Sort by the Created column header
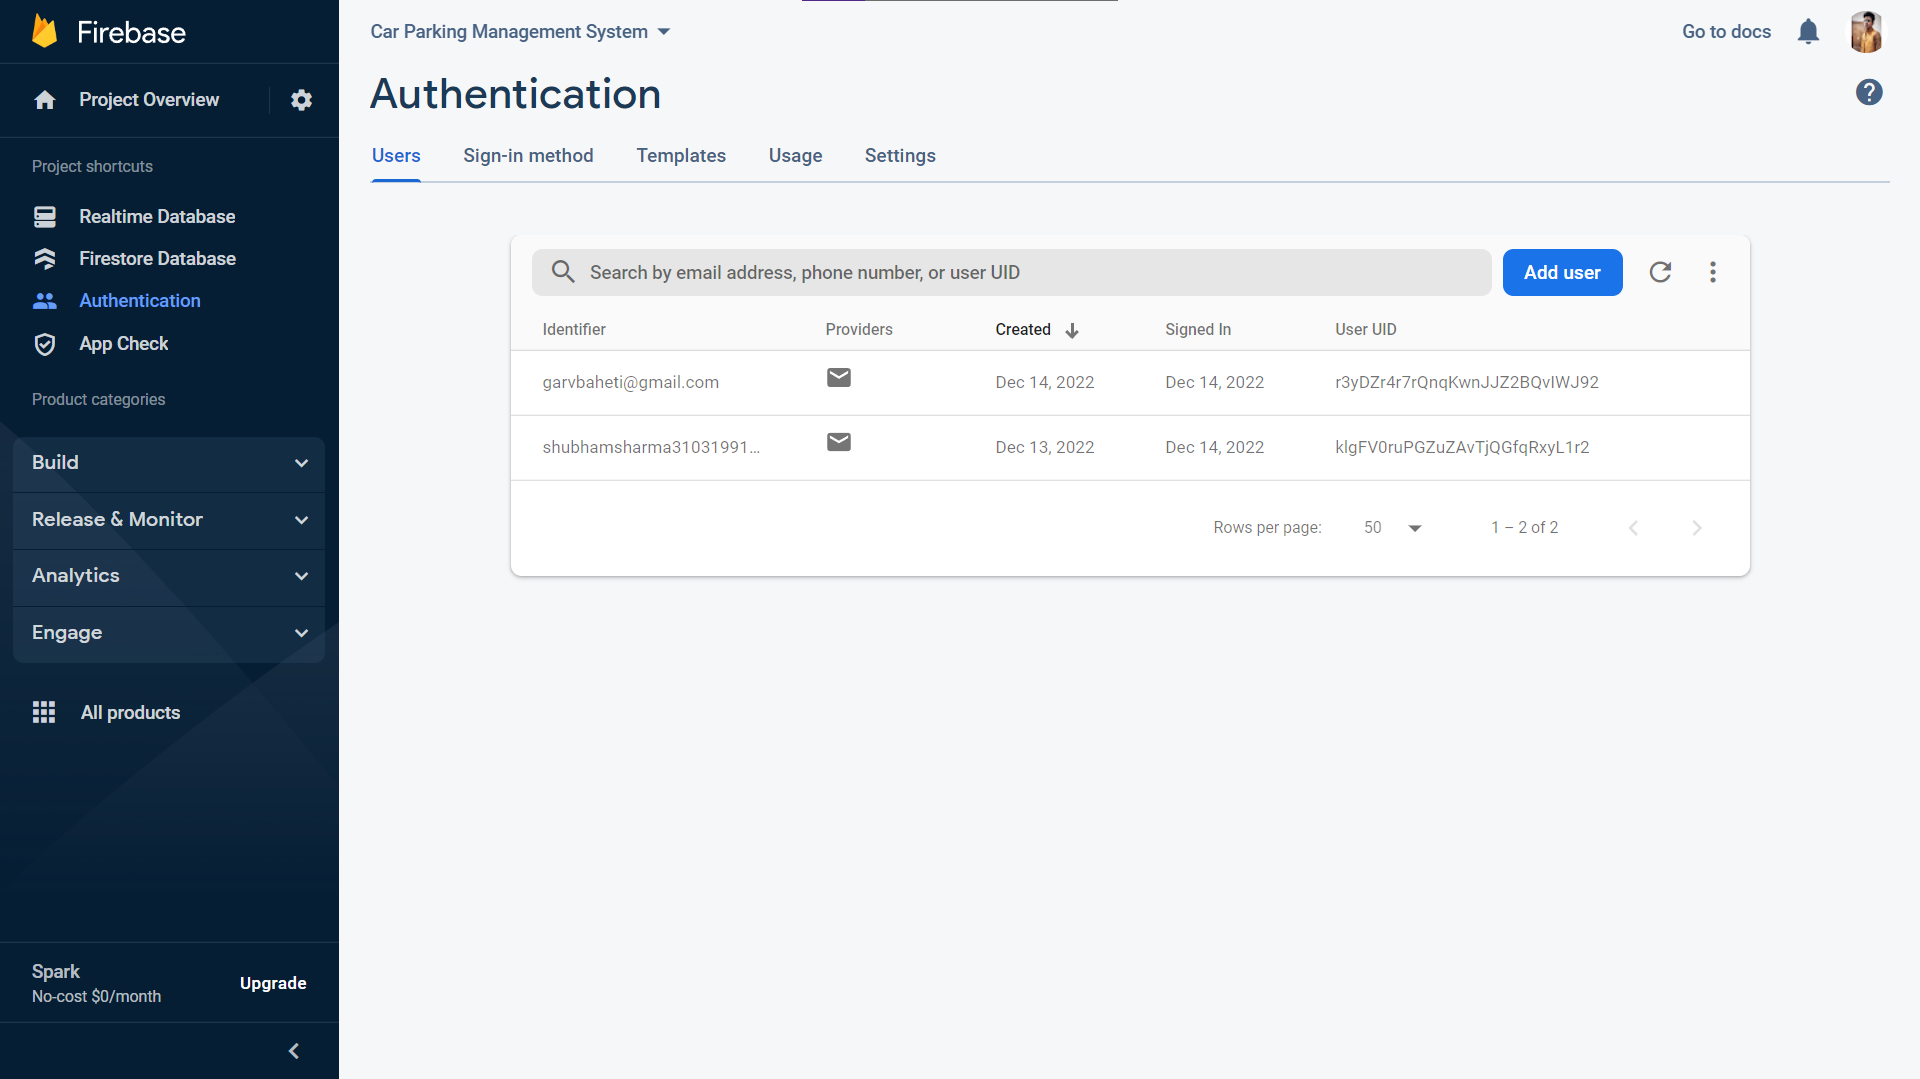 pyautogui.click(x=1036, y=330)
